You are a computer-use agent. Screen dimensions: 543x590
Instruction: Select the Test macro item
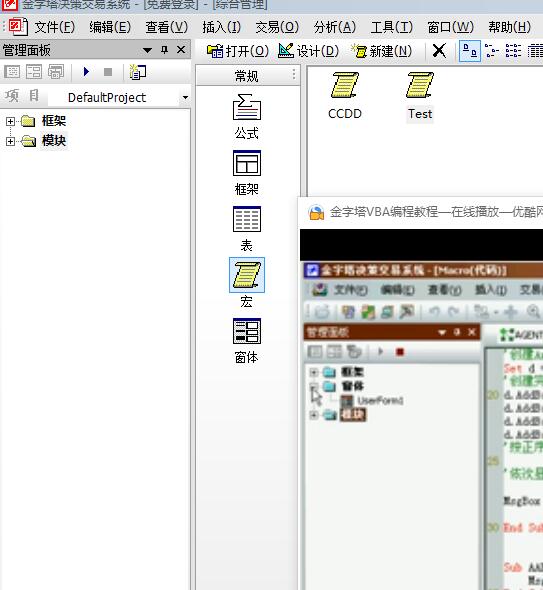click(x=420, y=96)
